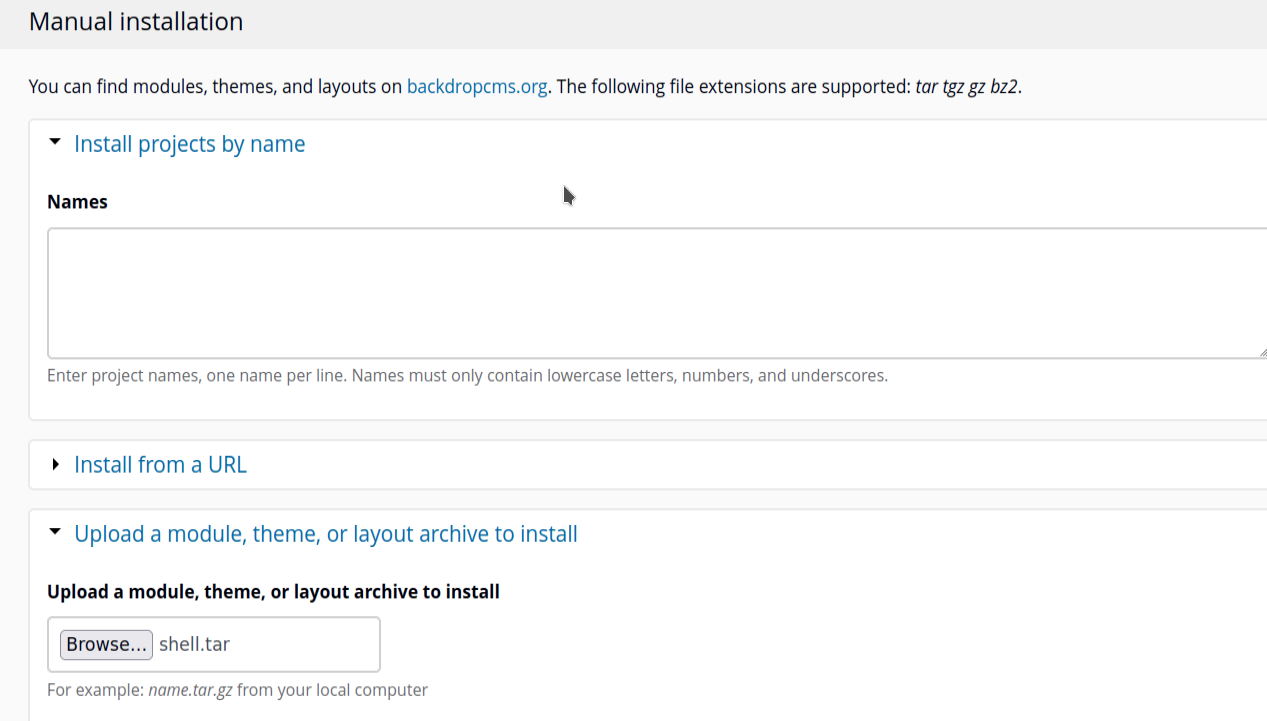1267x721 pixels.
Task: Click the bold upload archive field label
Action: tap(273, 592)
